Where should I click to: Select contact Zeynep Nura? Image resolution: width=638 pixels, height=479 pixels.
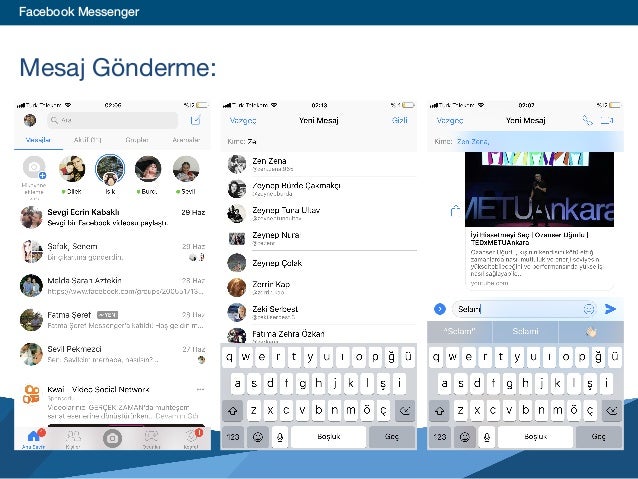click(x=319, y=238)
